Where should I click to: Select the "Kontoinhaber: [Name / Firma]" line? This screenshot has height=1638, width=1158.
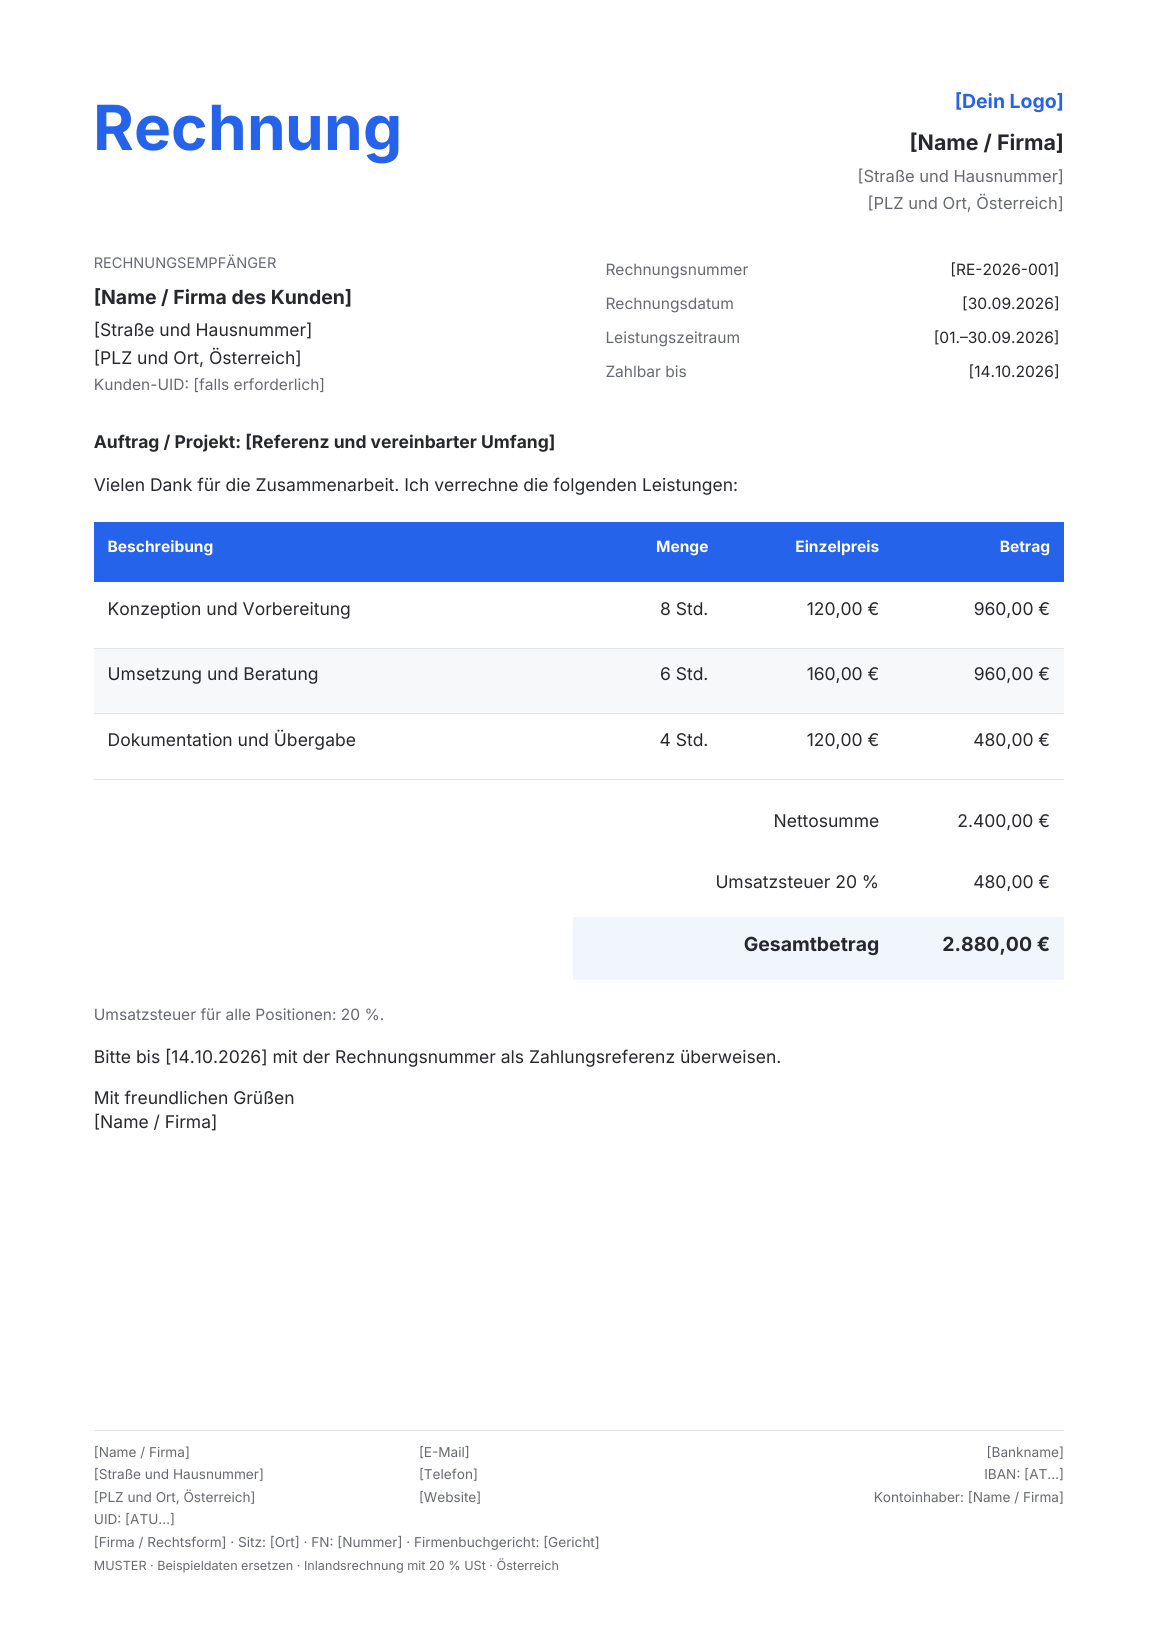click(x=969, y=1497)
